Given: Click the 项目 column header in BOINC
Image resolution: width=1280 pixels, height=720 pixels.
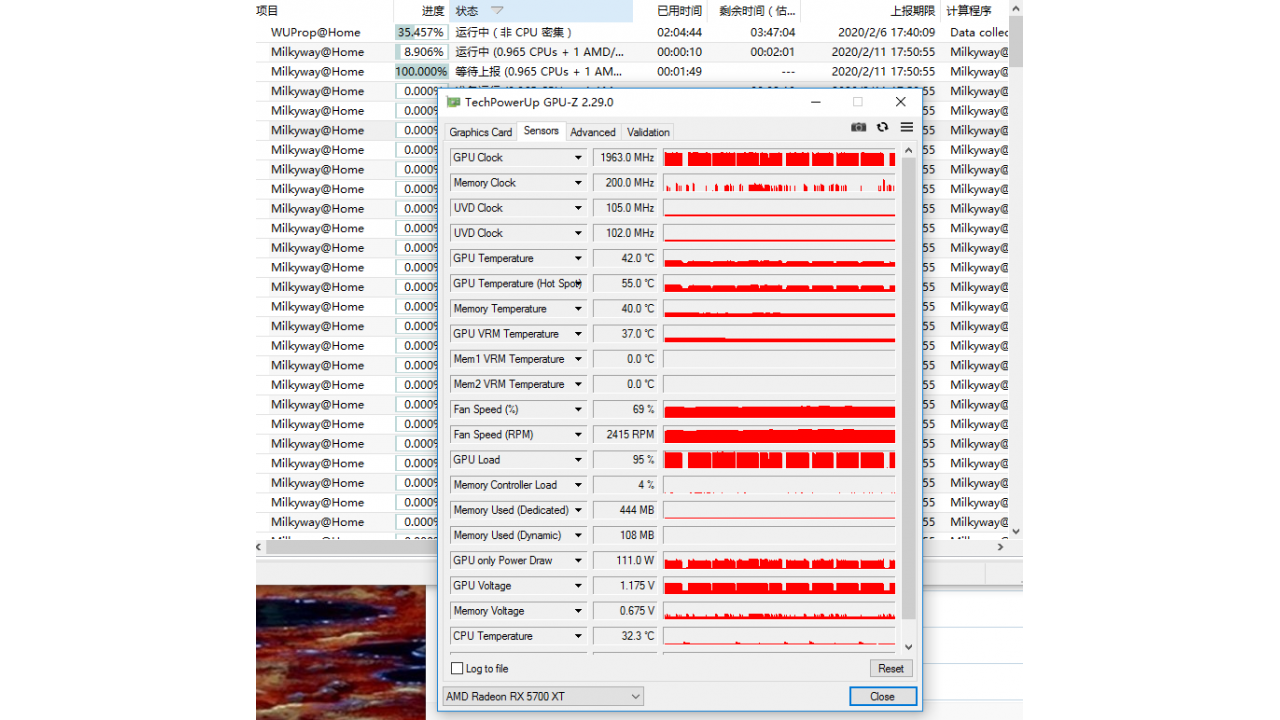Looking at the screenshot, I should point(324,11).
